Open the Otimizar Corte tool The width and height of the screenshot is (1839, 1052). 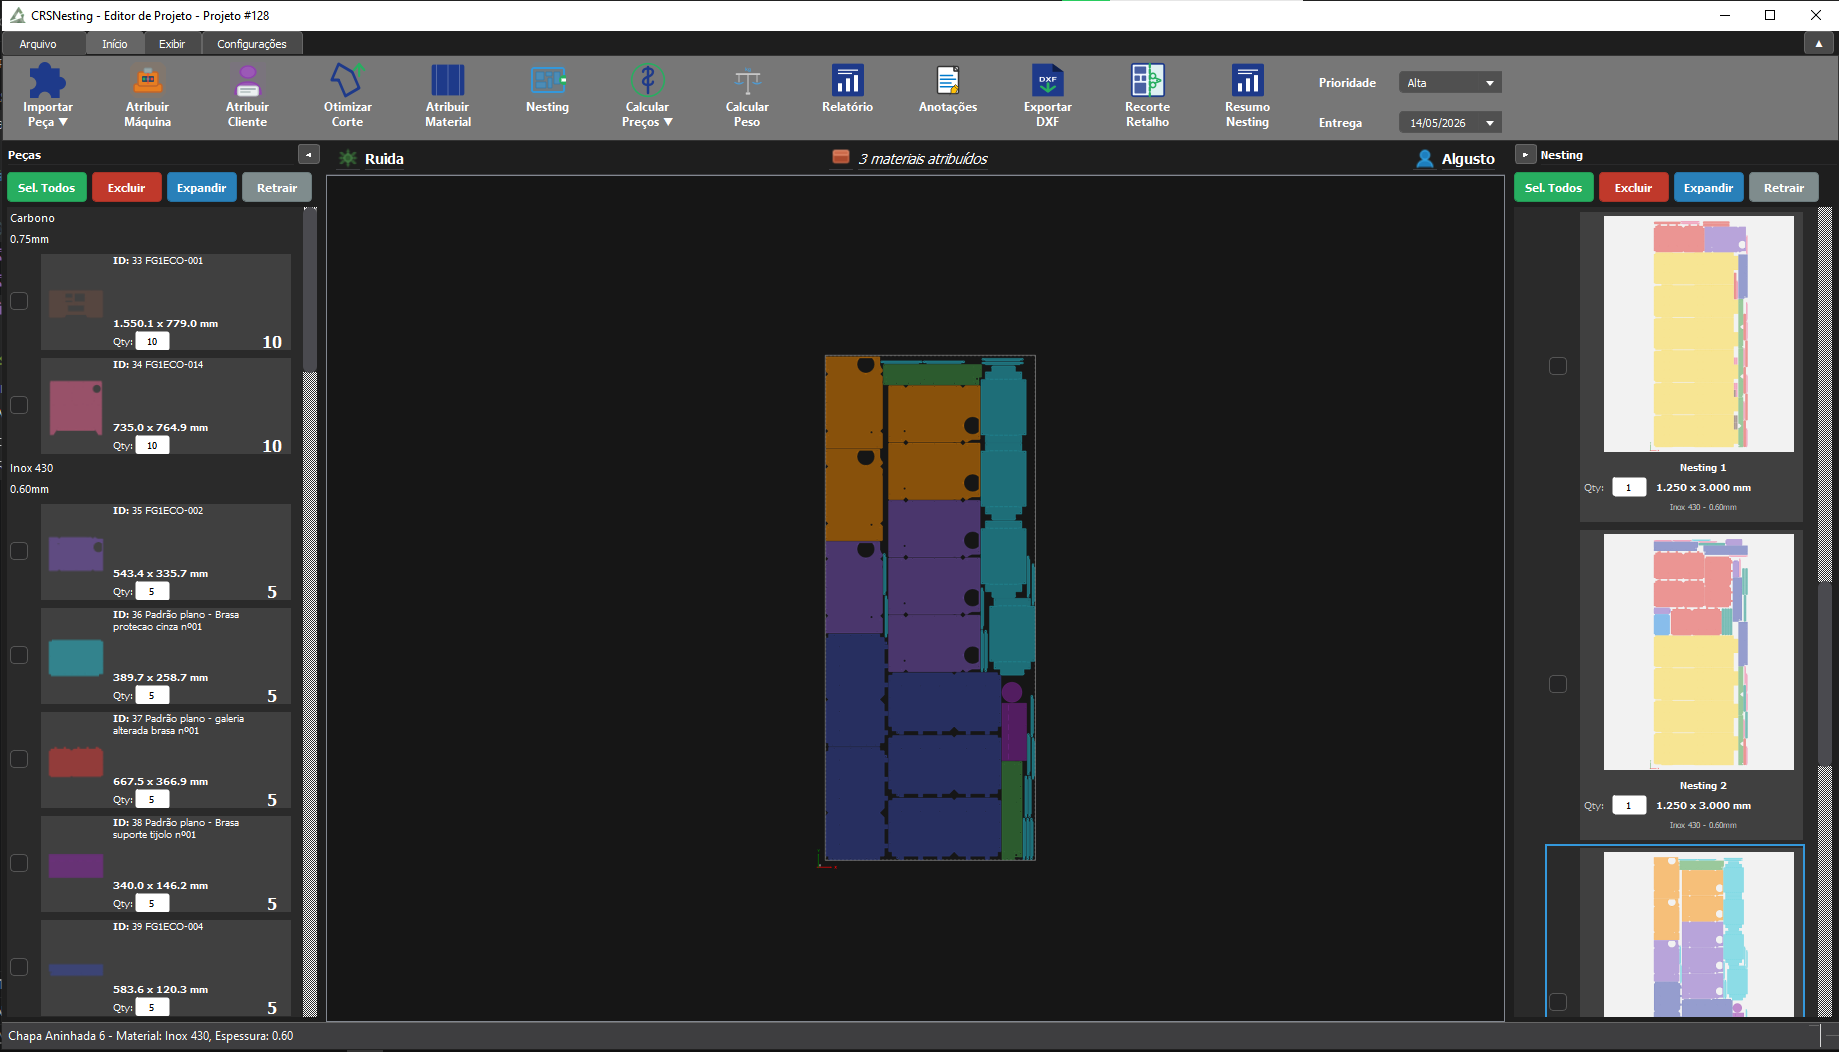pos(347,96)
